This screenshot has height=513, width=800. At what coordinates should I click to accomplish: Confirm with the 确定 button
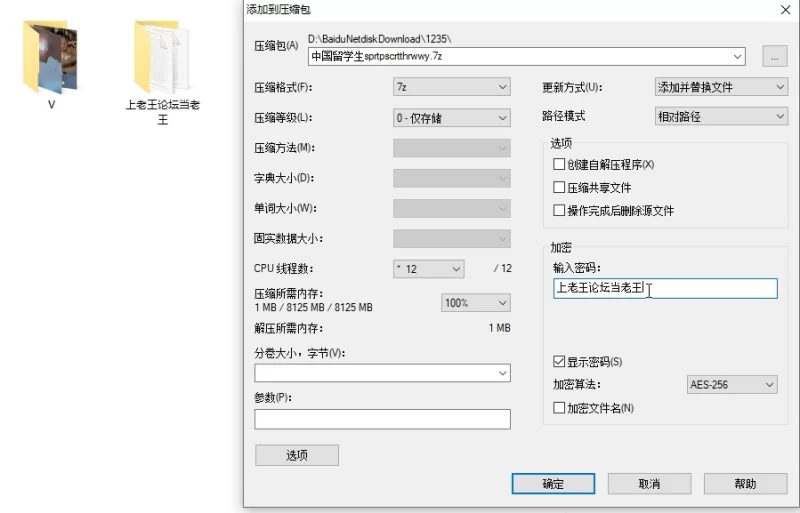(553, 483)
